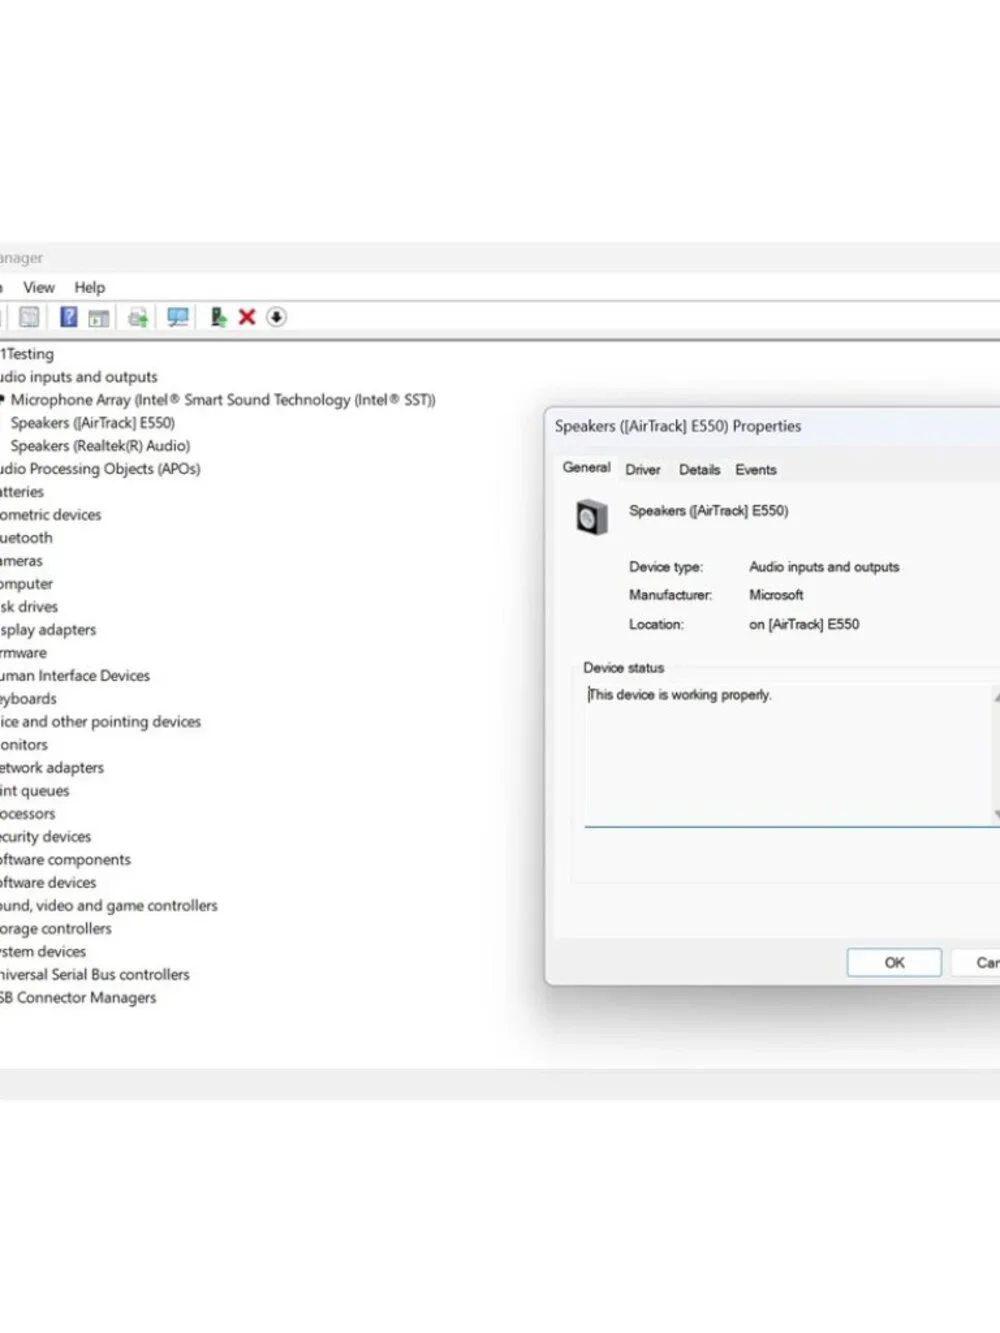The height and width of the screenshot is (1333, 1000).
Task: Select the Human Interface Devices category
Action: click(75, 676)
